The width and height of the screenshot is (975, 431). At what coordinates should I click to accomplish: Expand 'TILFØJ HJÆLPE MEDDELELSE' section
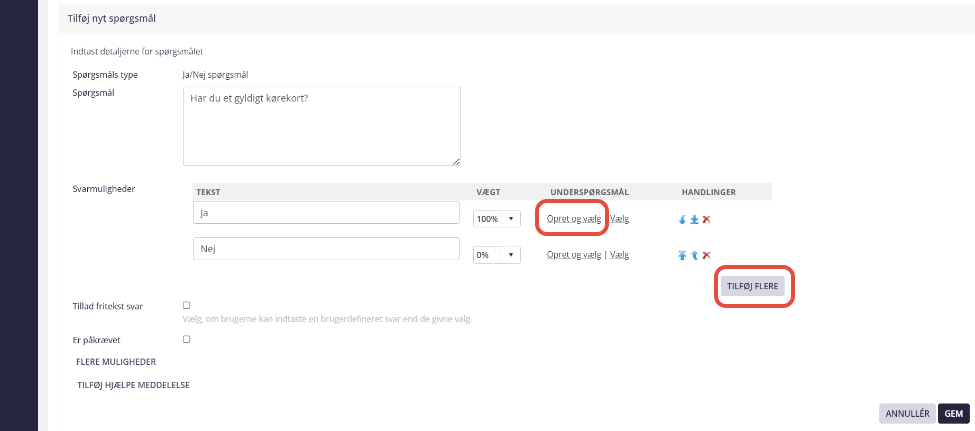(x=133, y=386)
